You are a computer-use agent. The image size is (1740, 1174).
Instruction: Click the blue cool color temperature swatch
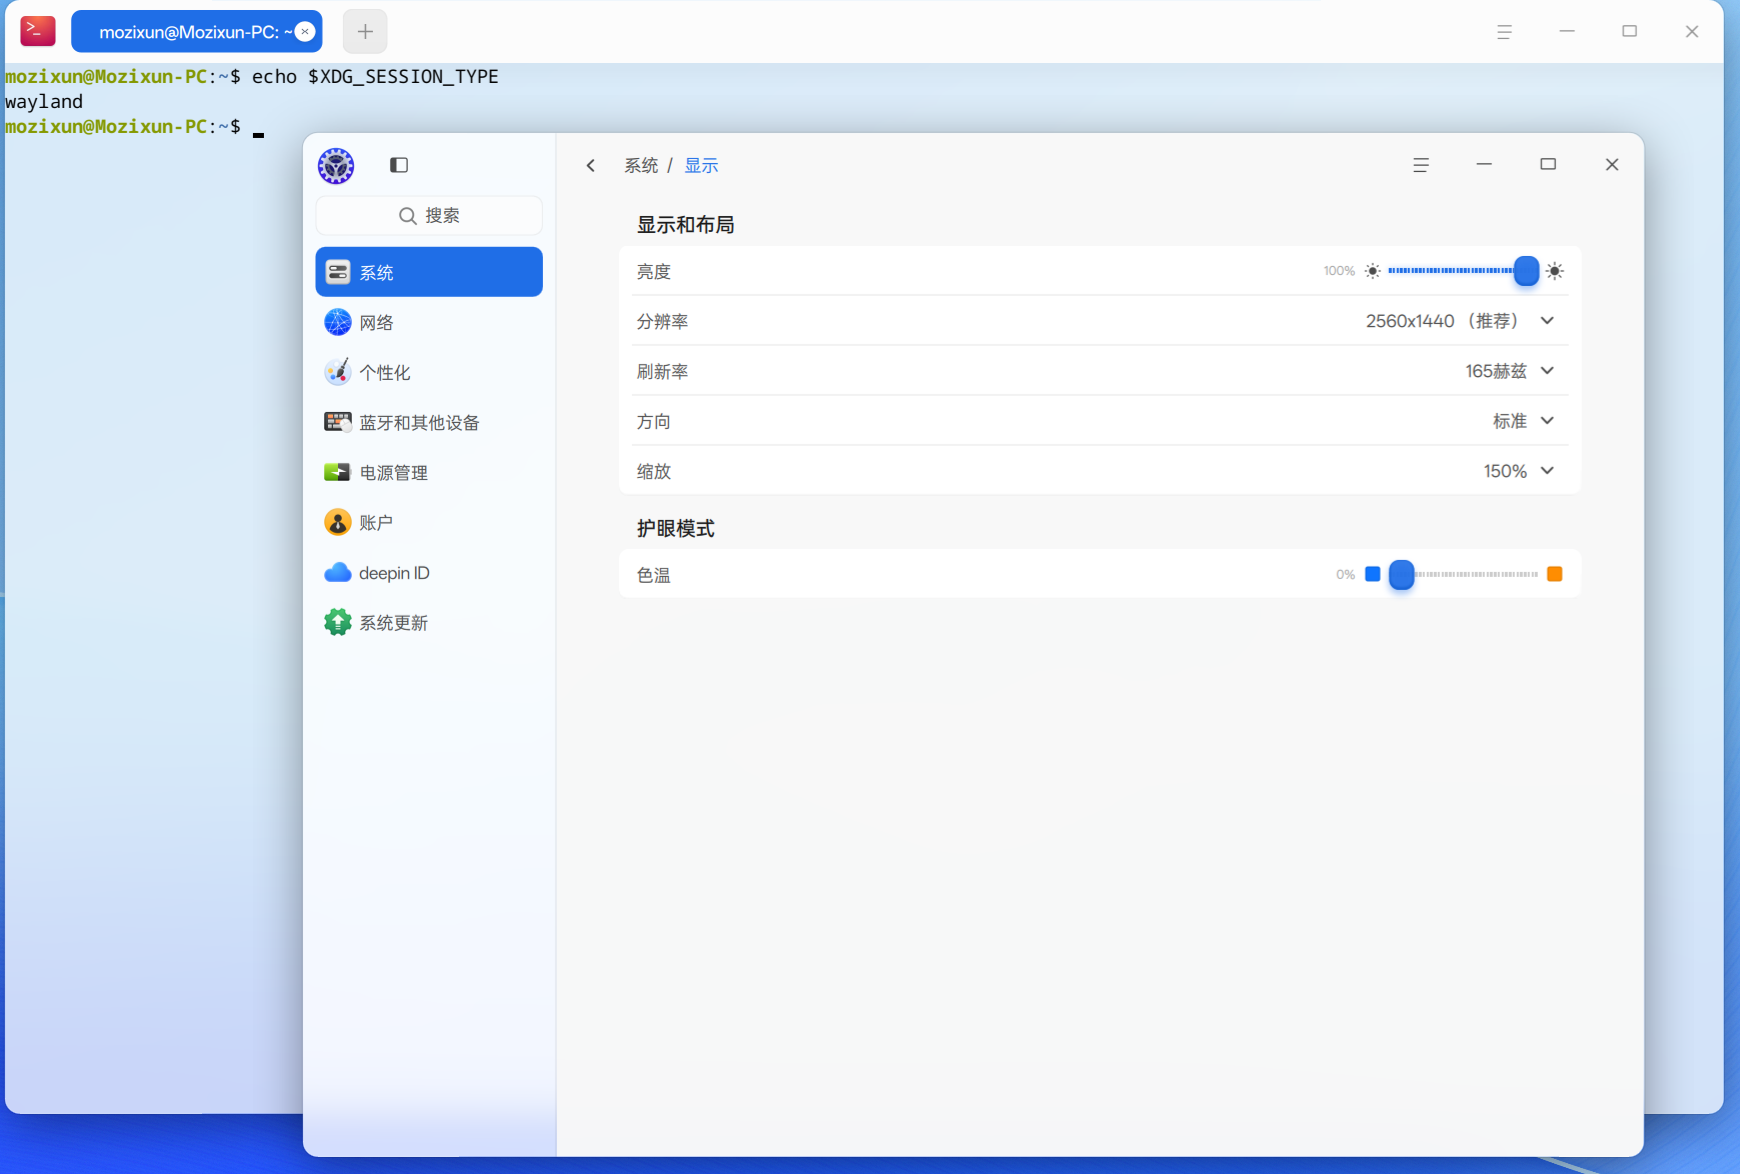[x=1372, y=574]
